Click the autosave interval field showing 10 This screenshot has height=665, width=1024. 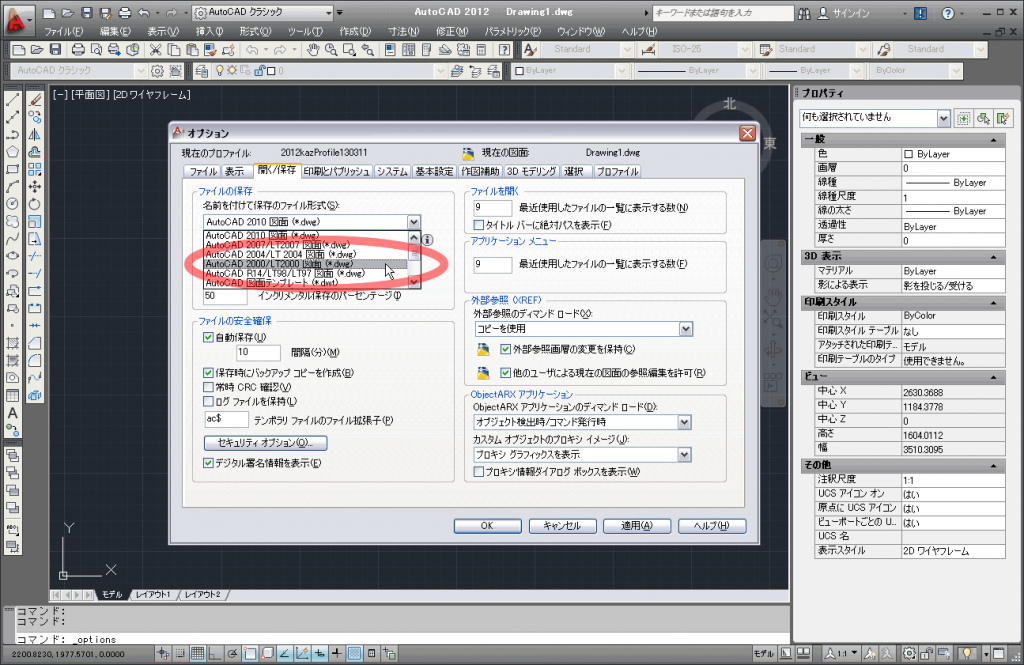[x=258, y=352]
